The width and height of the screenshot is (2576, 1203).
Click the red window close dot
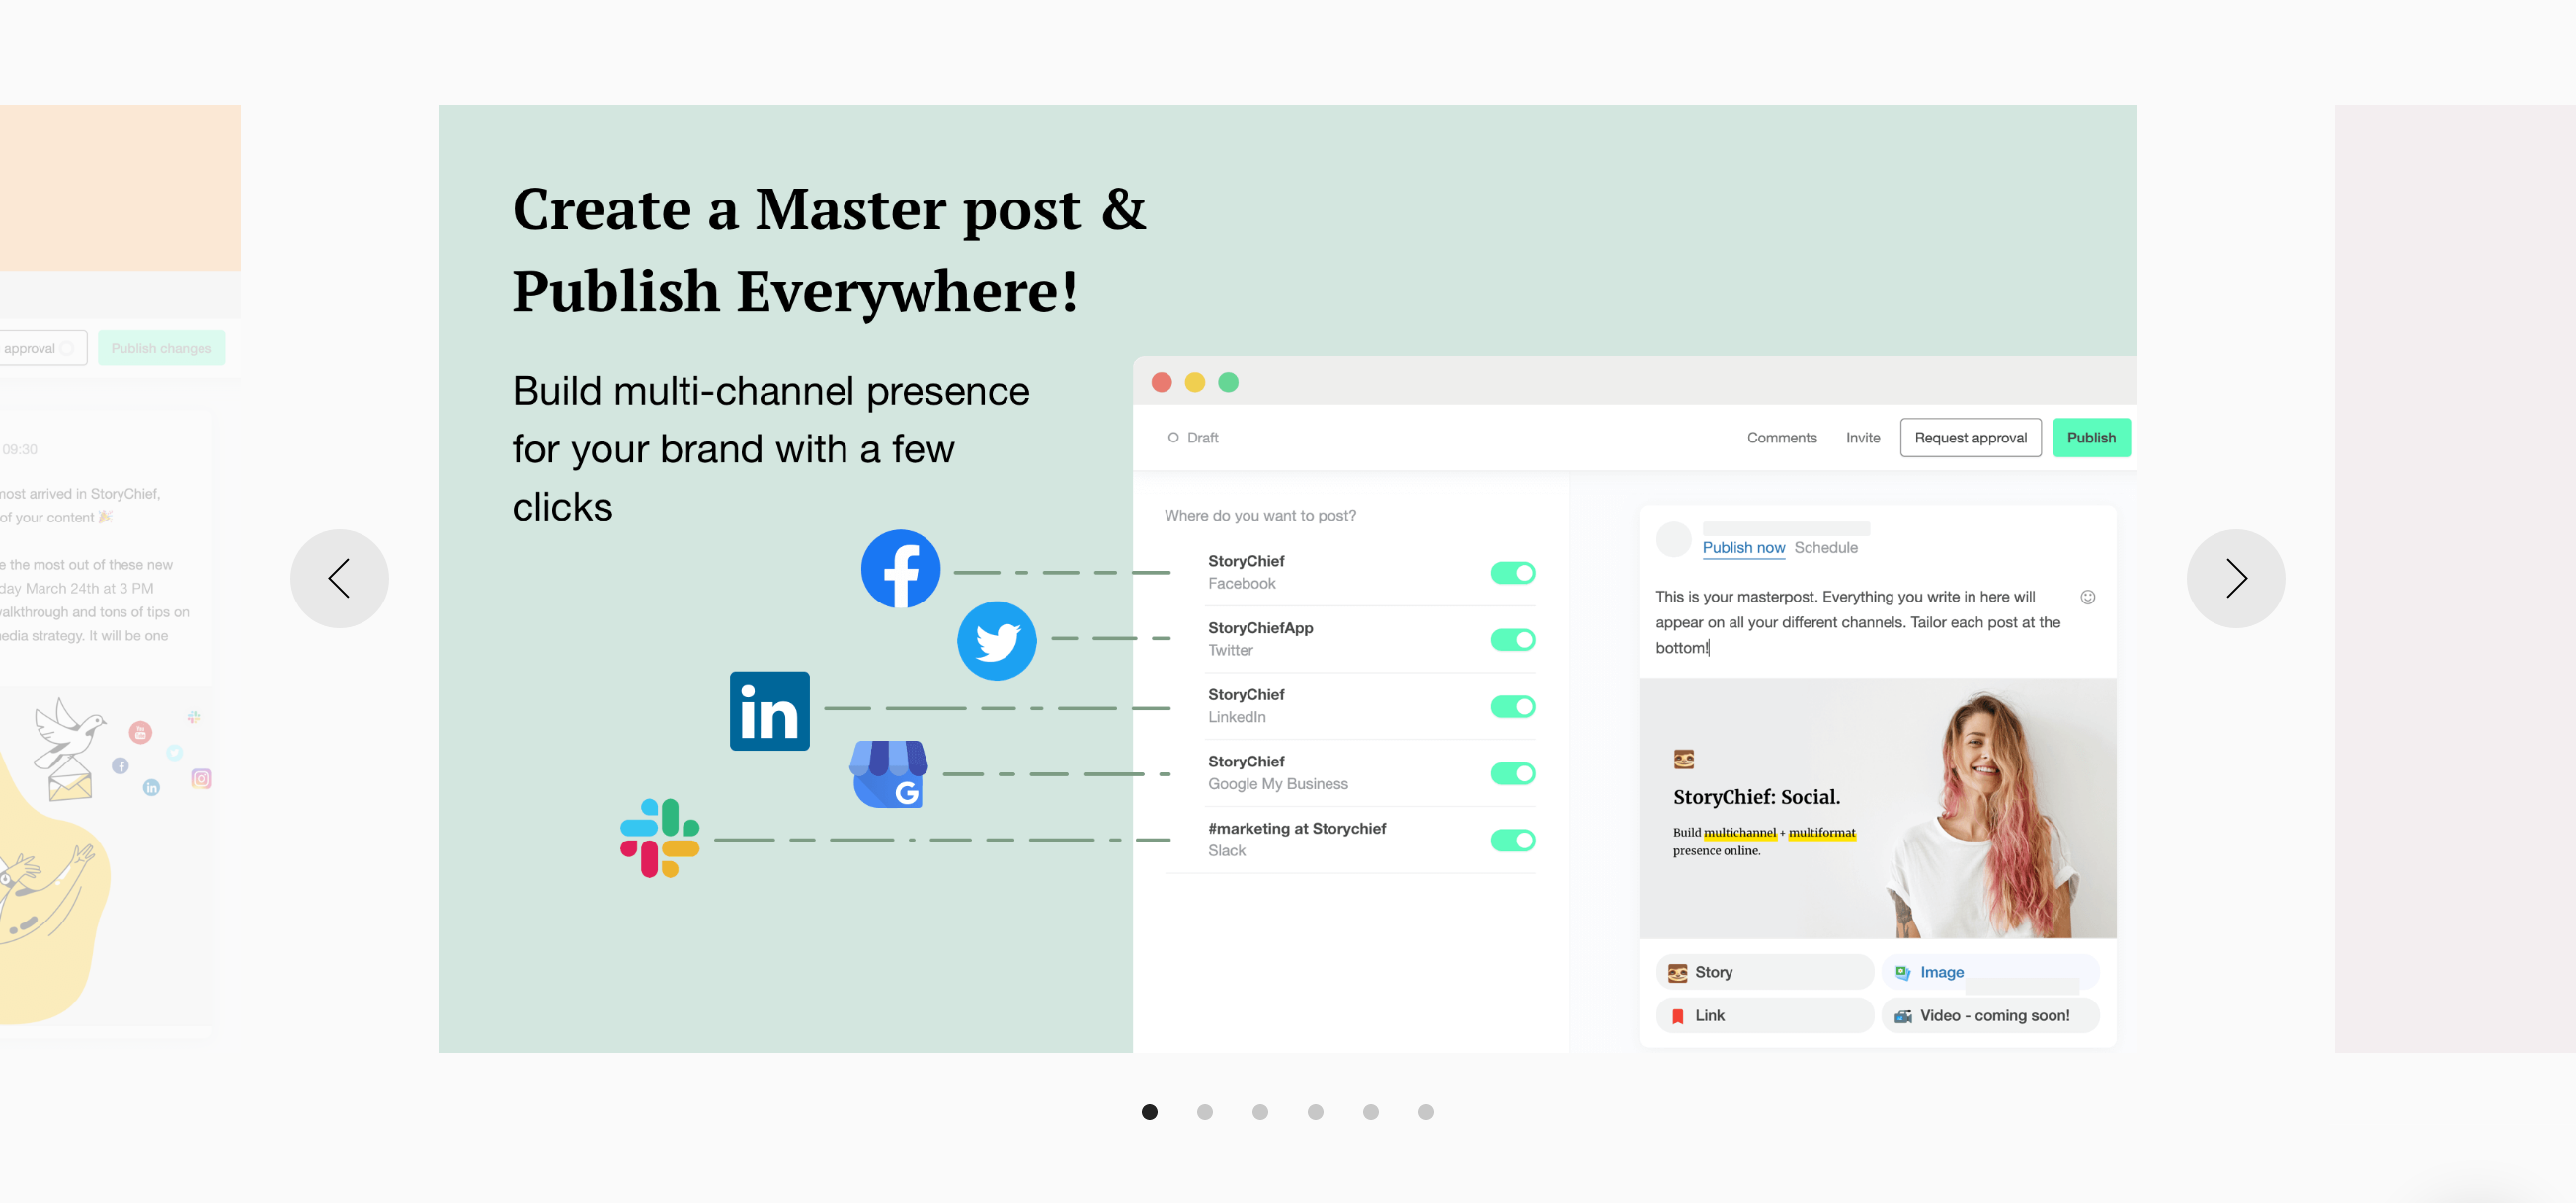(1161, 382)
